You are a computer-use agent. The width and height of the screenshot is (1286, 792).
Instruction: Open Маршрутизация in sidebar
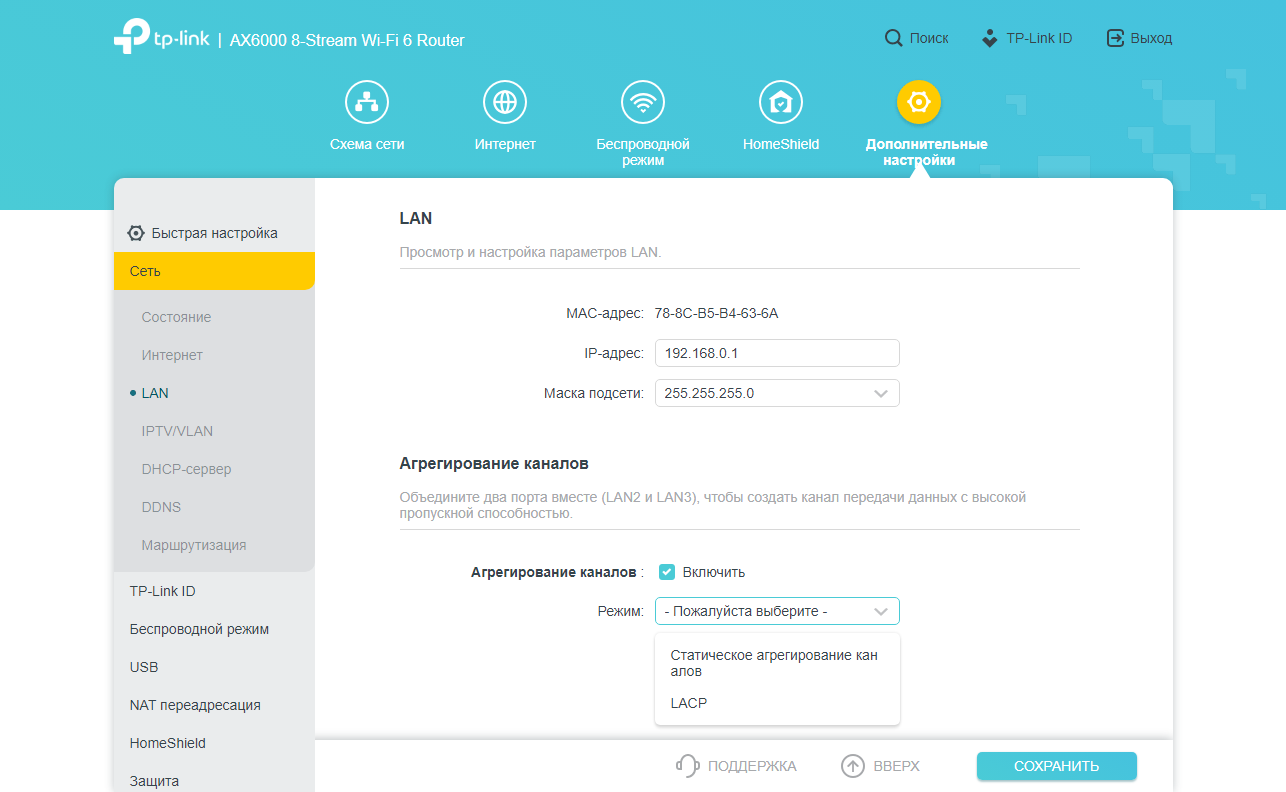click(x=194, y=545)
